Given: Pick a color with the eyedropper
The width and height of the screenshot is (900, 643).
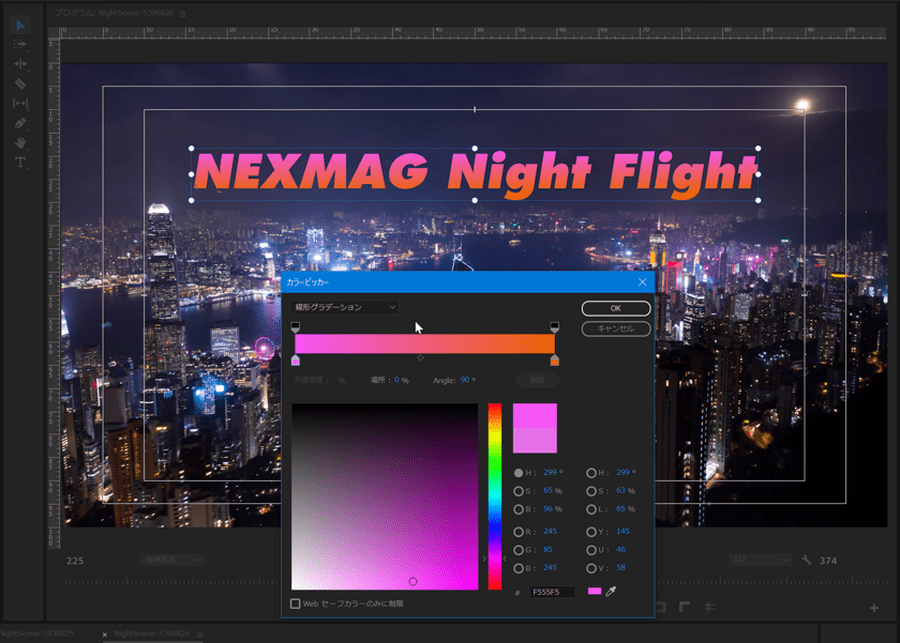Looking at the screenshot, I should (611, 591).
